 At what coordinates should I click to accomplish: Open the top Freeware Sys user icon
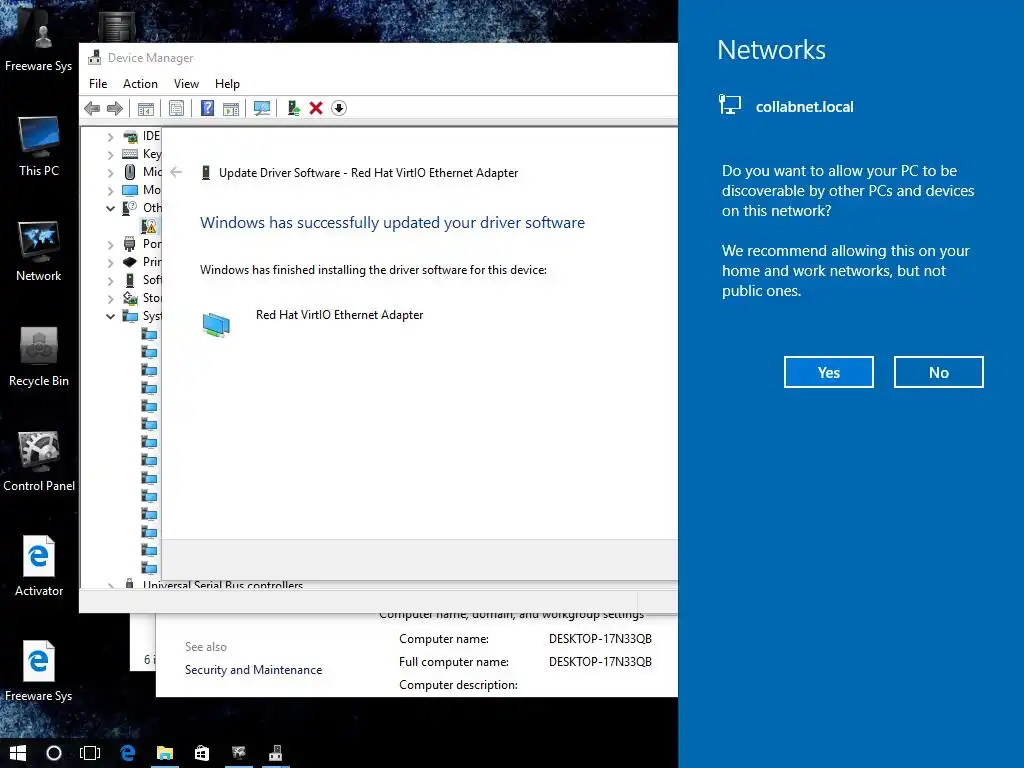[x=39, y=42]
